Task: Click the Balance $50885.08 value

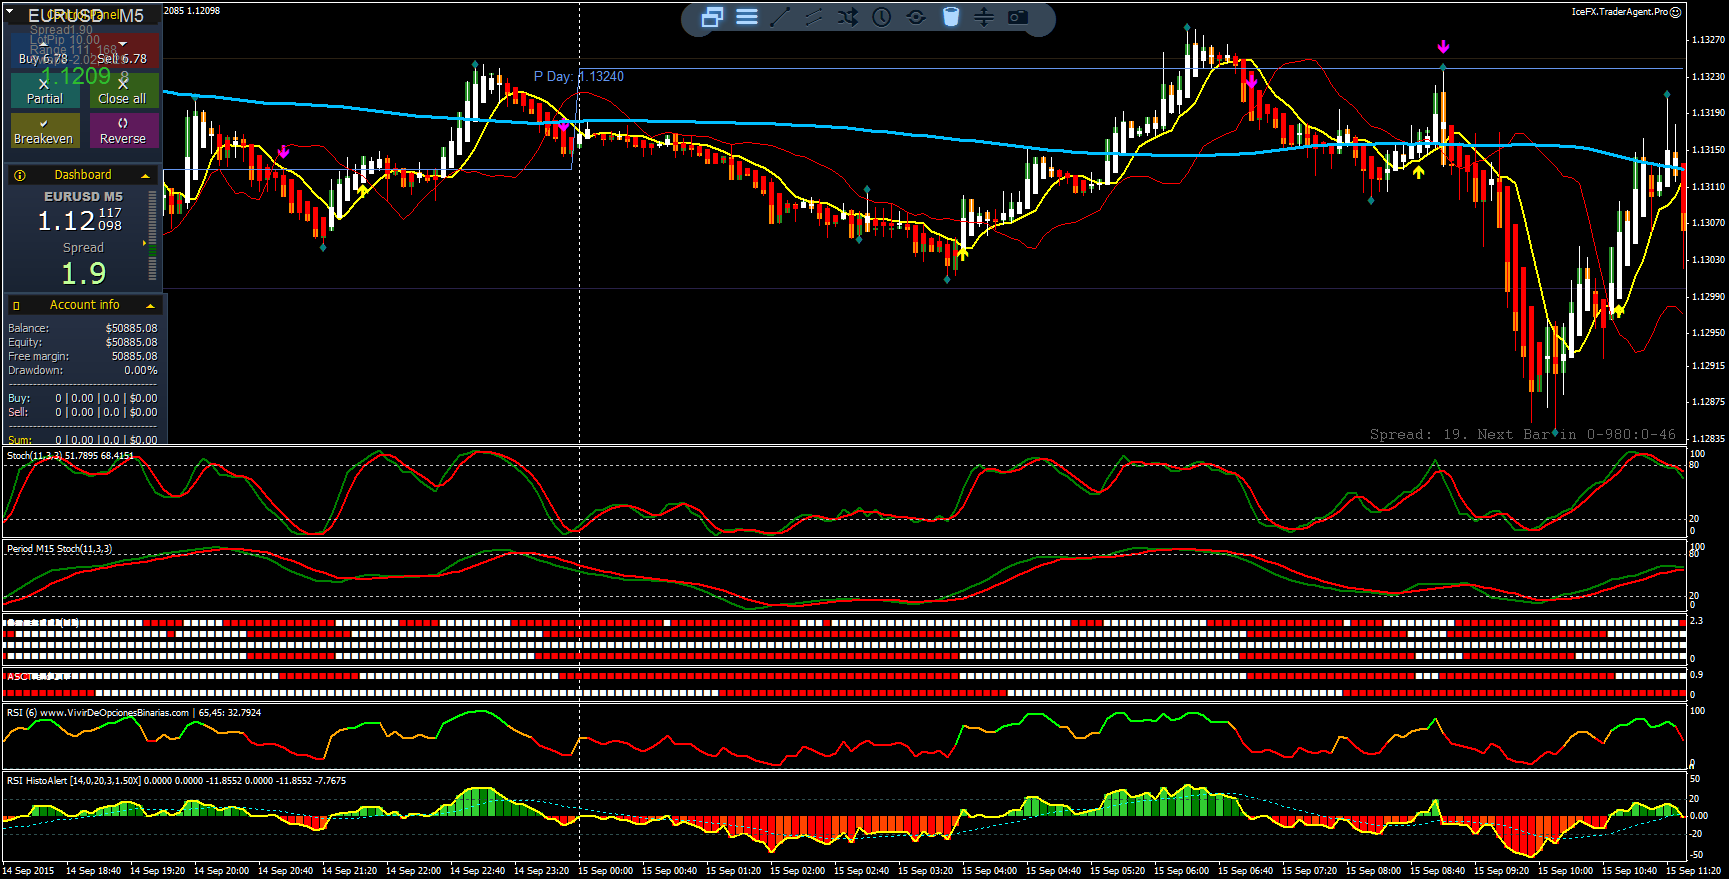Action: click(131, 328)
